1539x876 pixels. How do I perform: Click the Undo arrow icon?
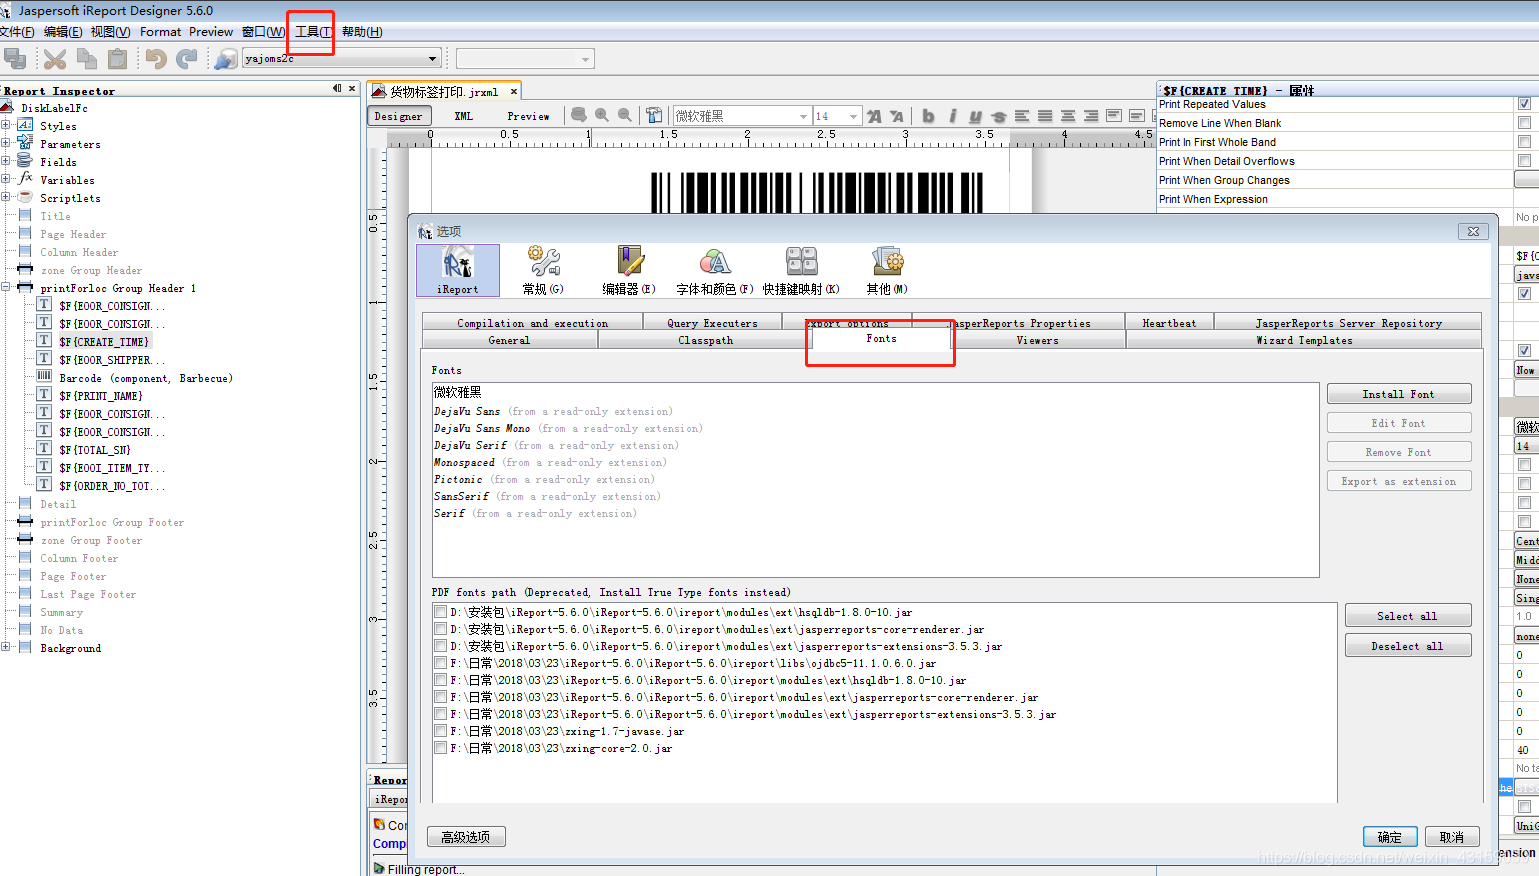pyautogui.click(x=155, y=59)
